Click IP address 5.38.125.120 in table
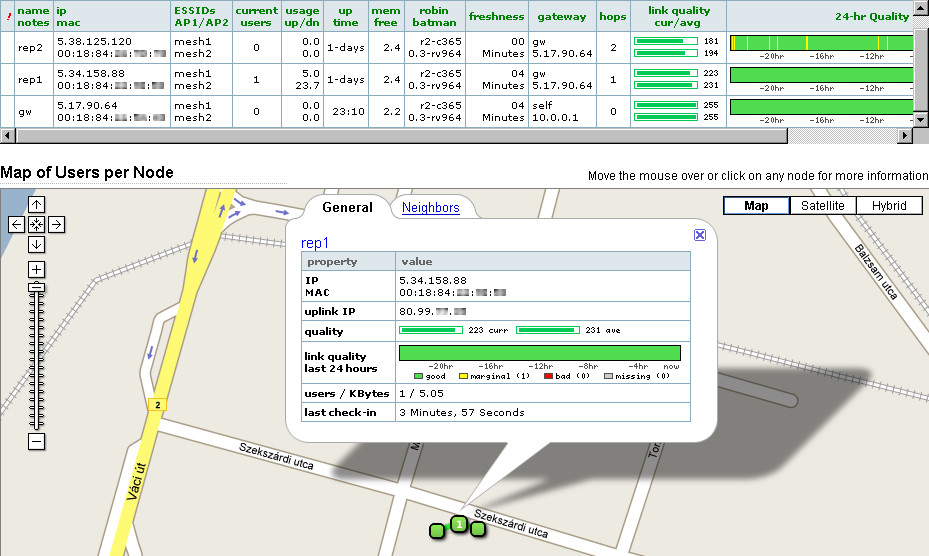 [94, 41]
